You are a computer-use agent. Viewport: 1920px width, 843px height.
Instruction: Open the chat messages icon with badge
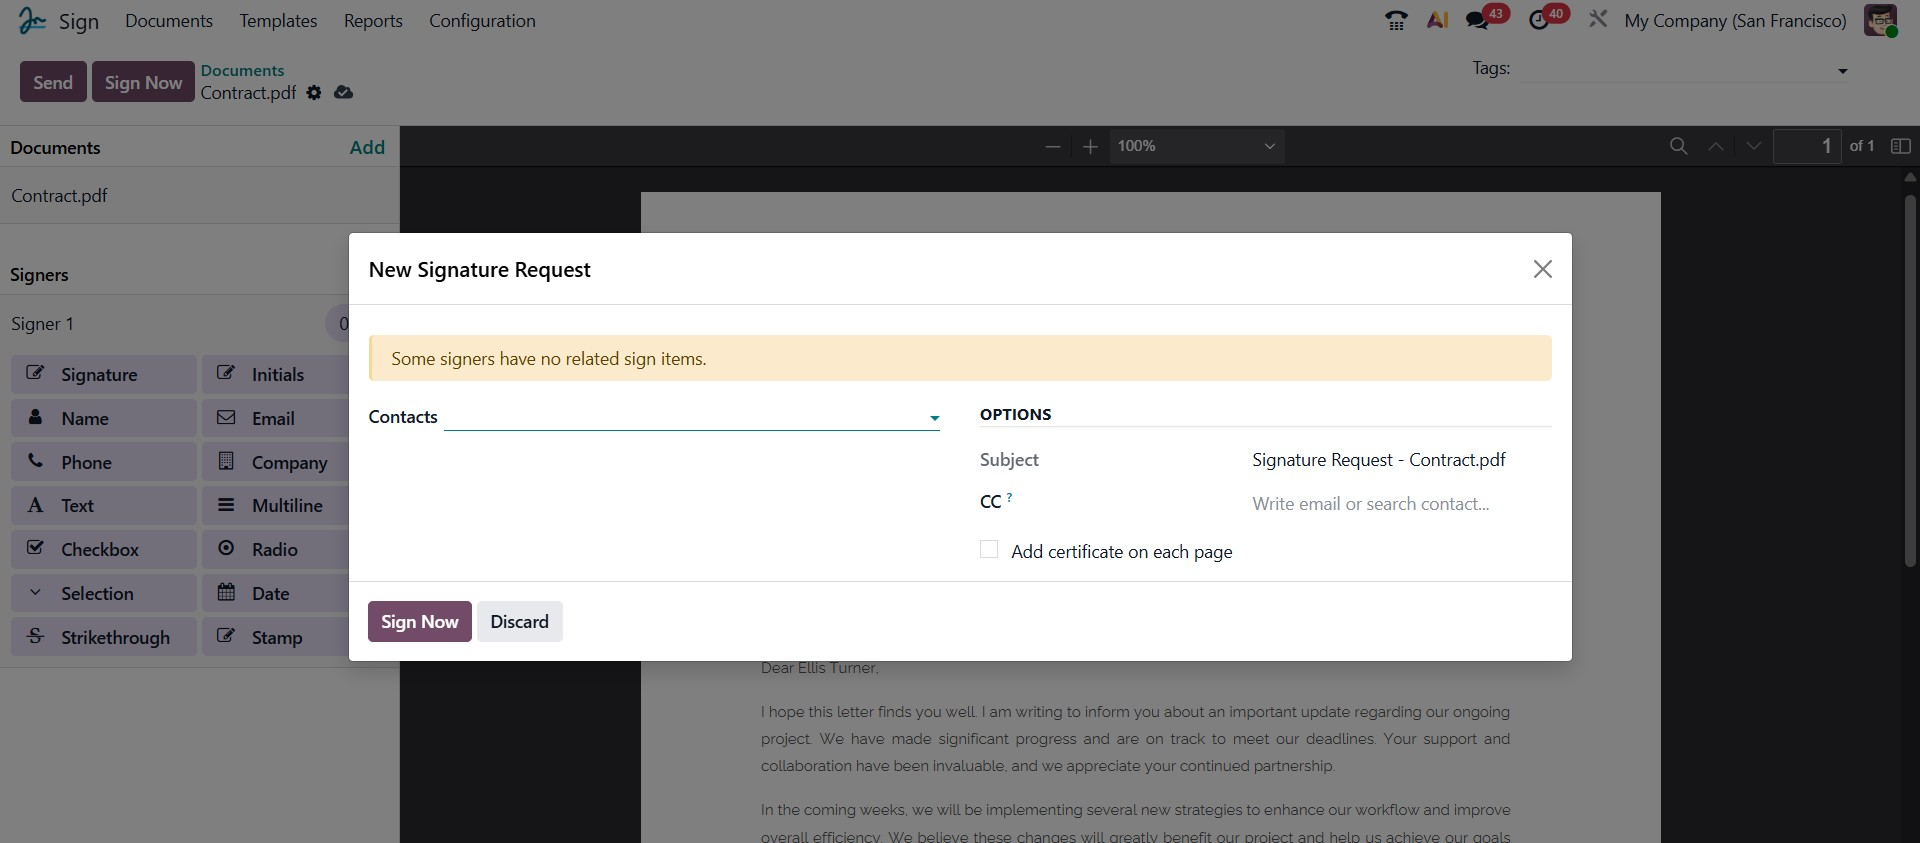coord(1477,21)
